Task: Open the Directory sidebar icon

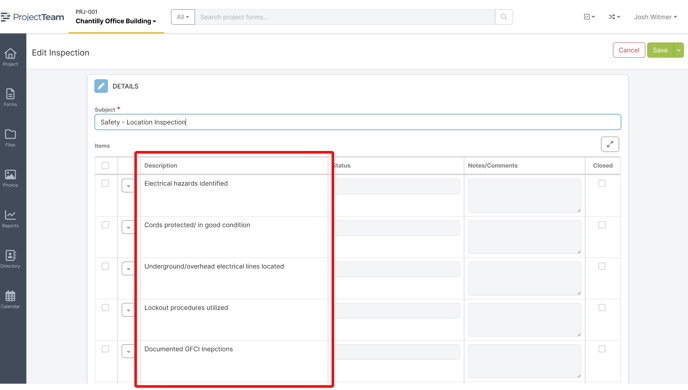Action: (x=11, y=259)
